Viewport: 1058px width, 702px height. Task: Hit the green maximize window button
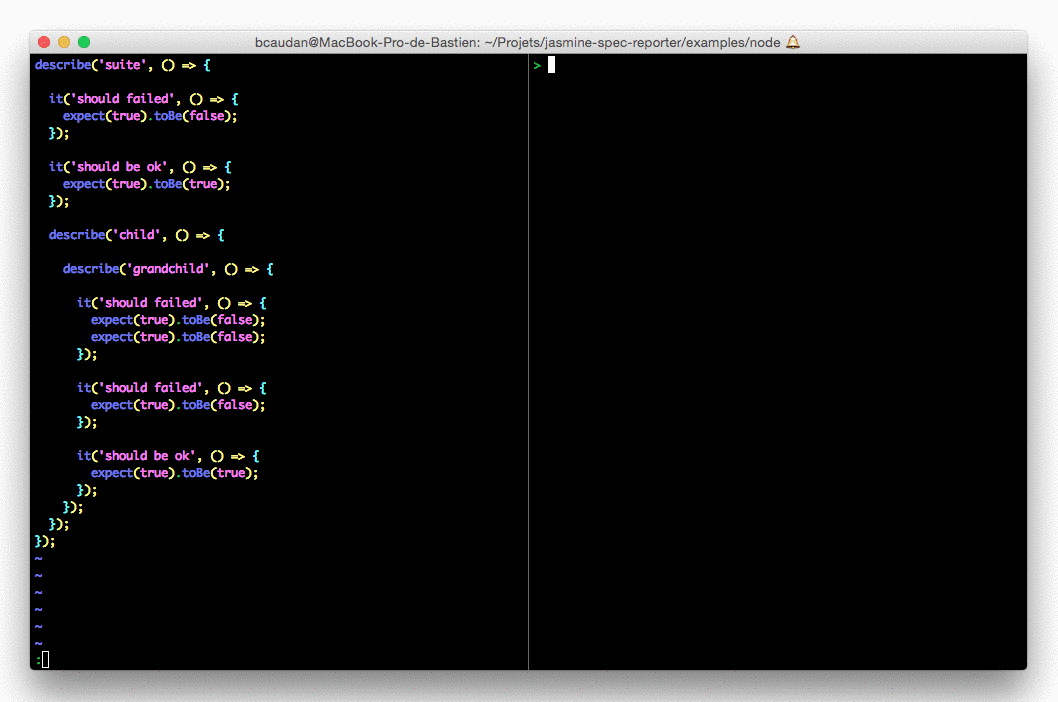[84, 42]
